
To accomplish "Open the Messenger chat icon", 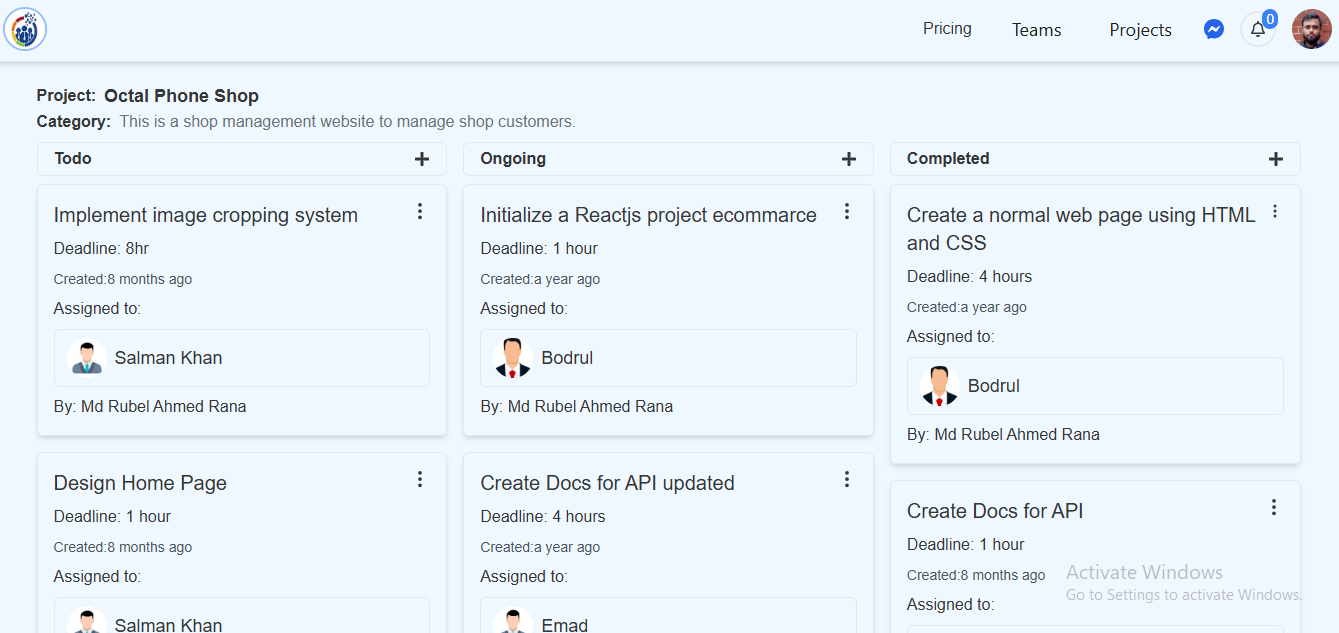I will (1214, 30).
